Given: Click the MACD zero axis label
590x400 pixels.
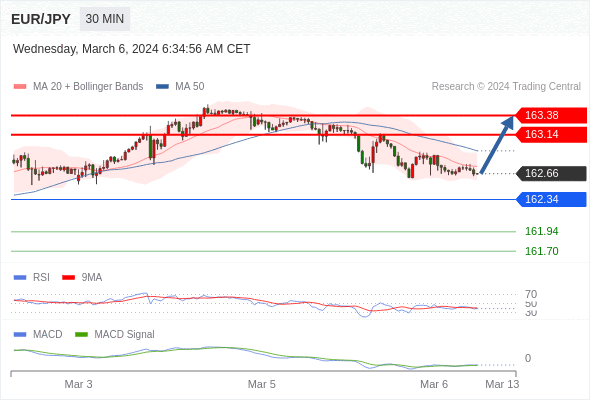Looking at the screenshot, I should 528,358.
